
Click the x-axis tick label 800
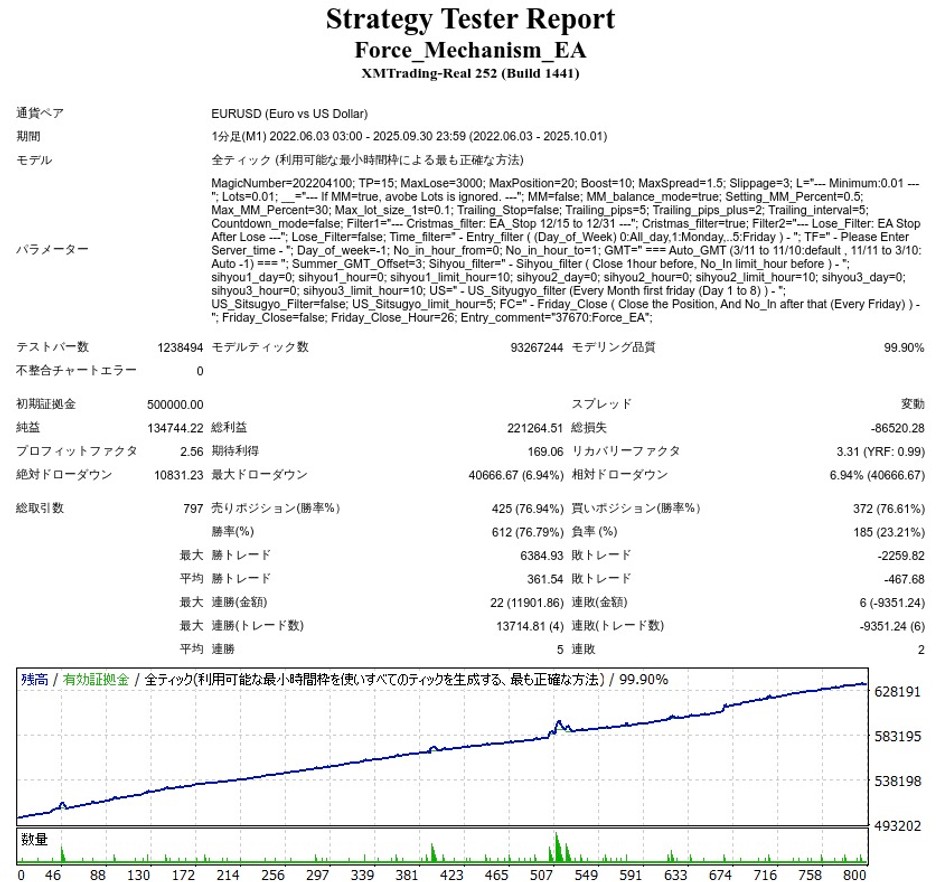pyautogui.click(x=854, y=875)
